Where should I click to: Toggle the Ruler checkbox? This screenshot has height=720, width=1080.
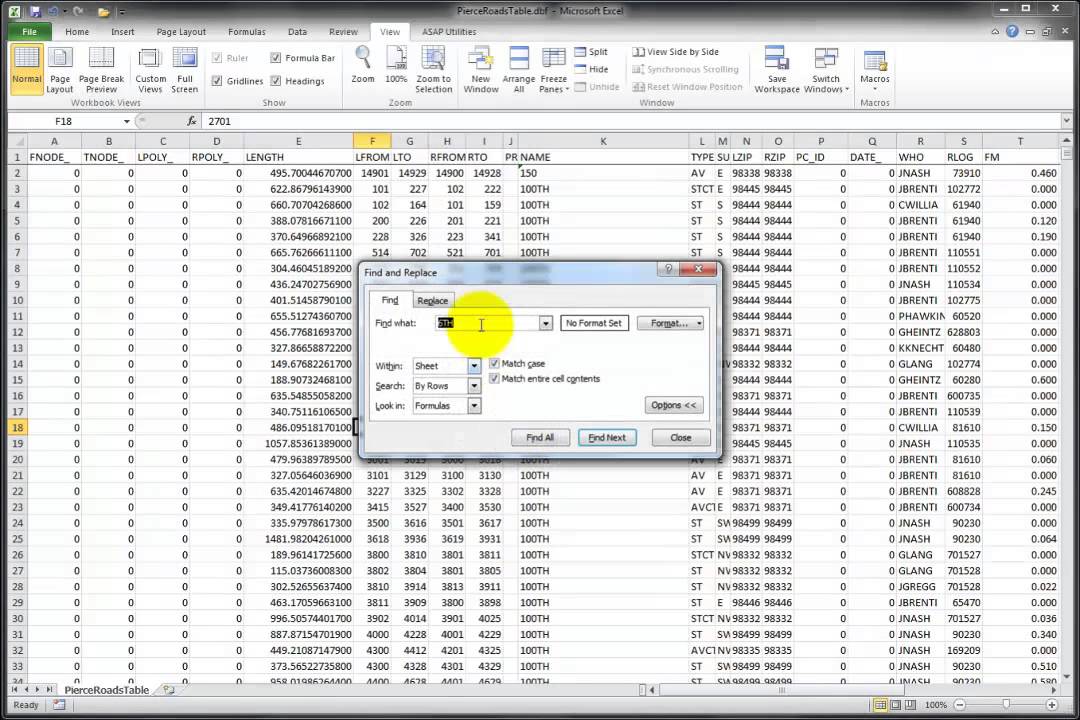pos(217,58)
